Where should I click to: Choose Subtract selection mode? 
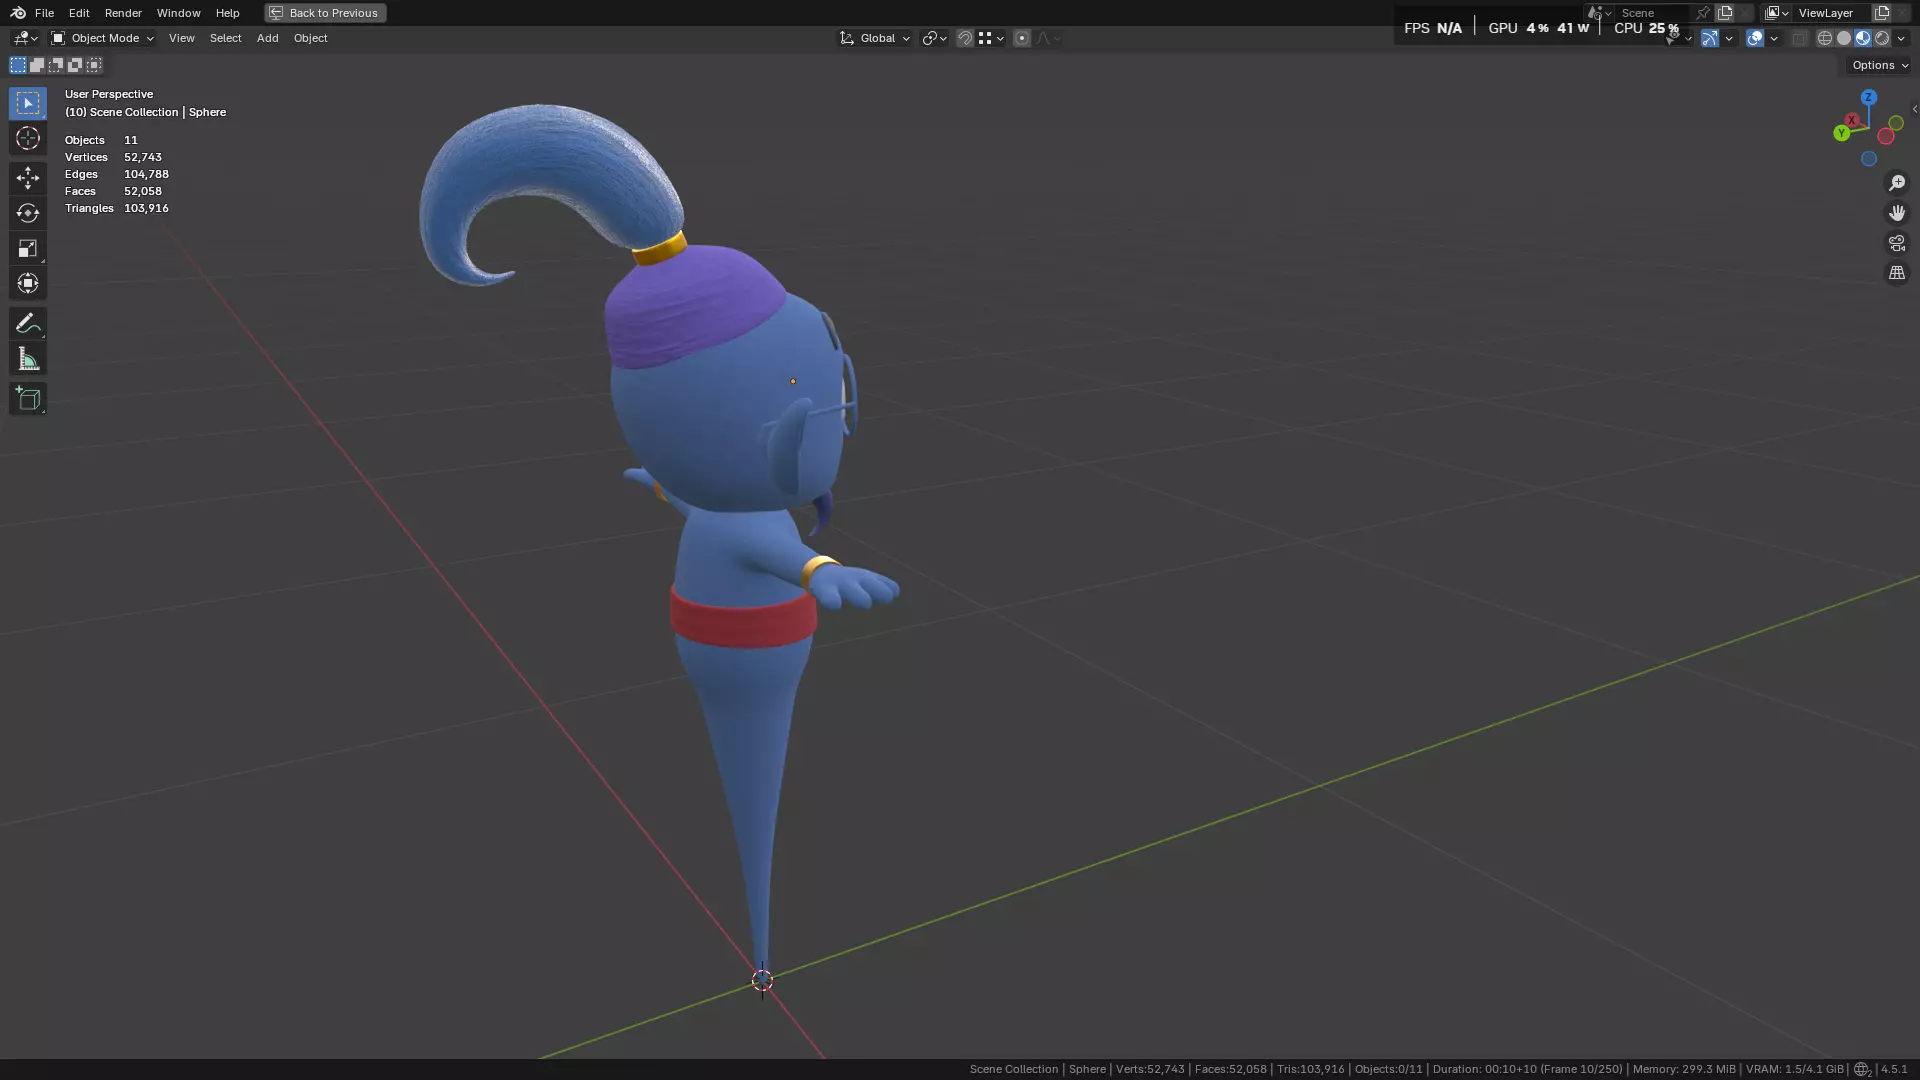pos(56,65)
